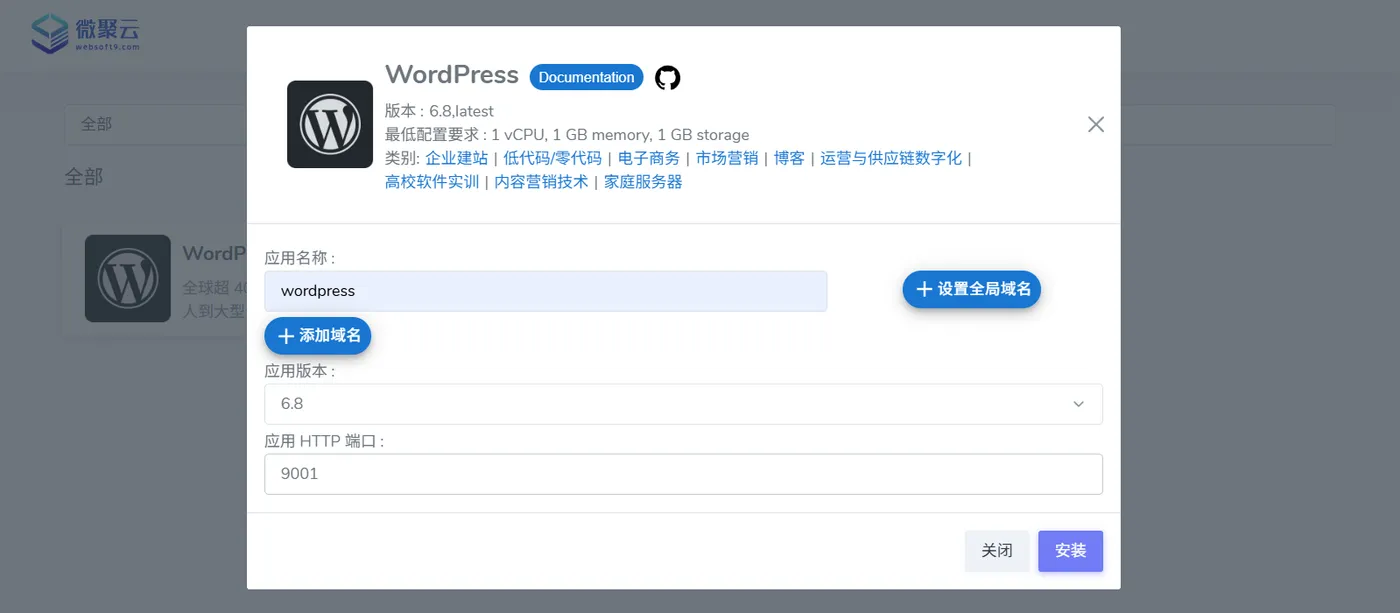Image resolution: width=1400 pixels, height=613 pixels.
Task: Open the 博客 category link
Action: click(x=789, y=158)
